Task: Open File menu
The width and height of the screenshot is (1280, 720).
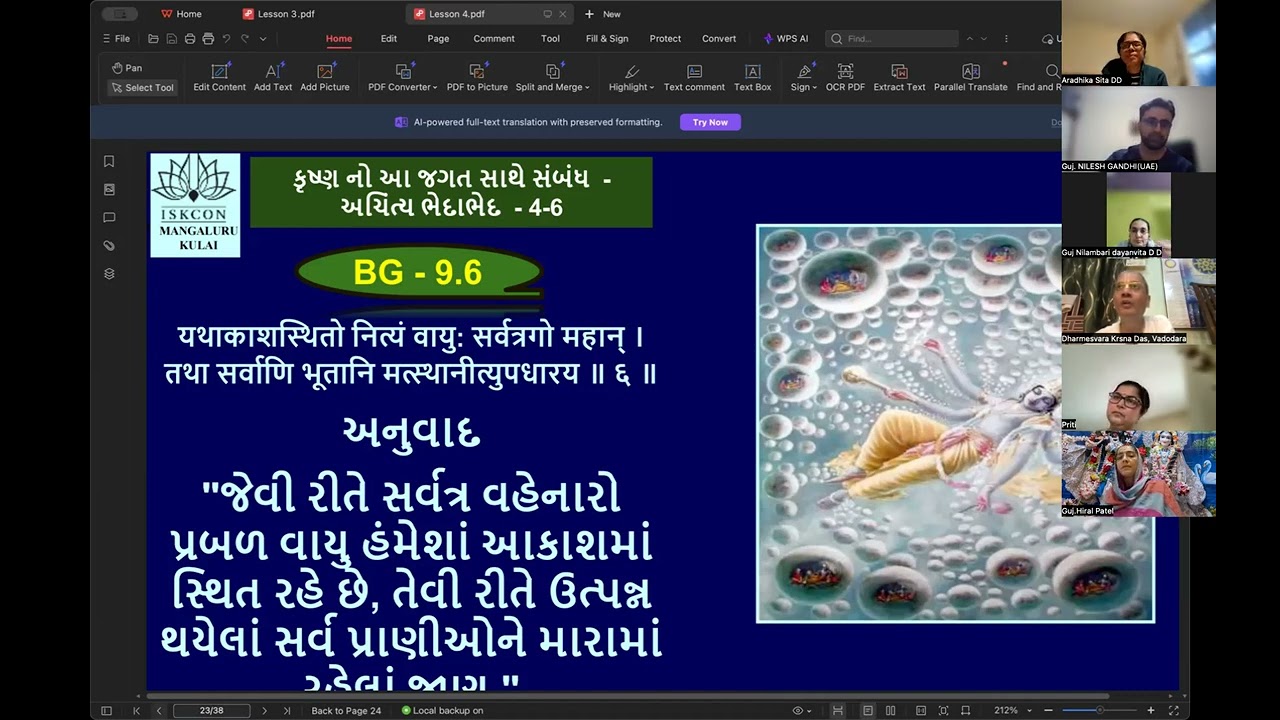Action: [x=116, y=39]
